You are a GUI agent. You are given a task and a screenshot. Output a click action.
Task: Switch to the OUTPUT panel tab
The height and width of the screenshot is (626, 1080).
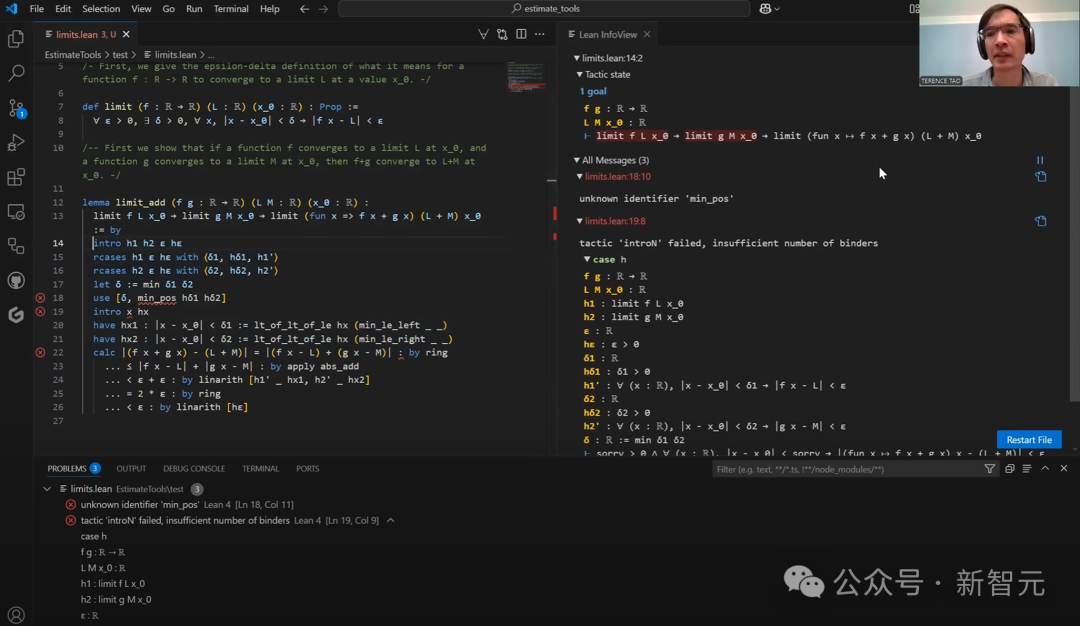point(131,468)
